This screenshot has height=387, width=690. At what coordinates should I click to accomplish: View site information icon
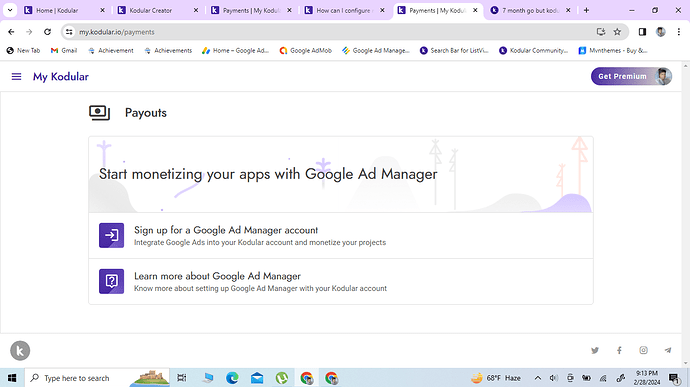(69, 32)
